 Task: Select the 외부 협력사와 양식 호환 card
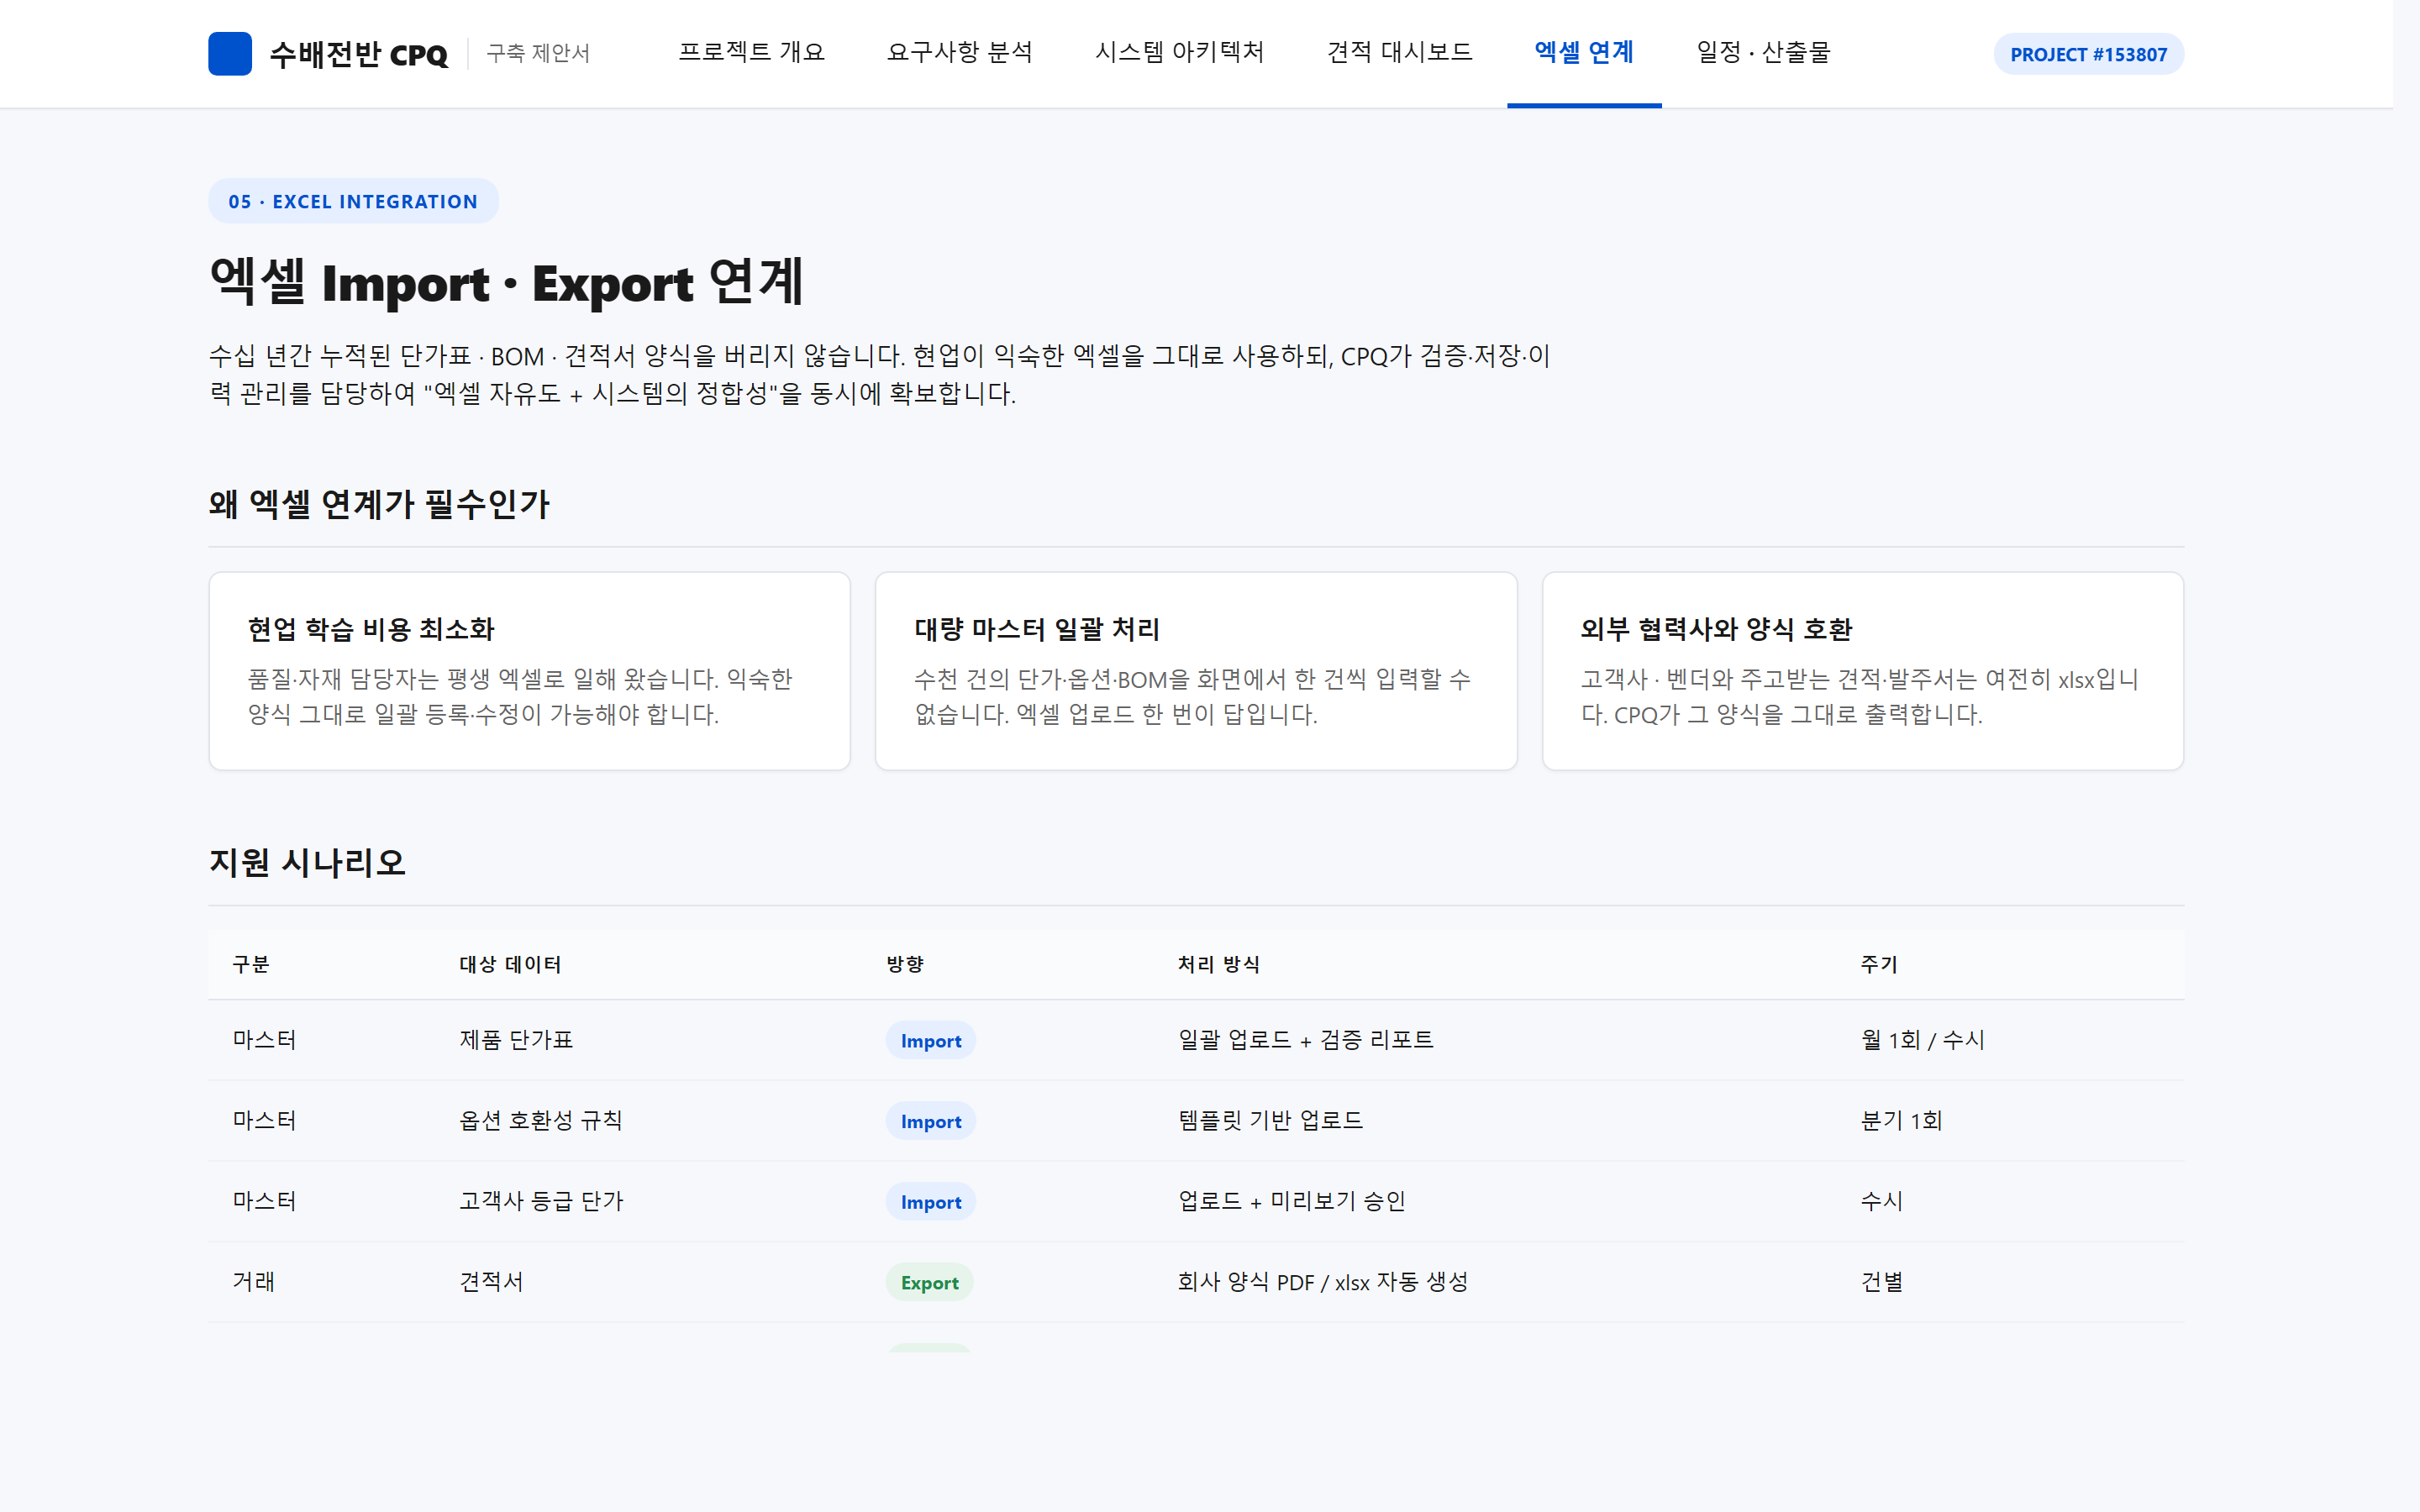[1862, 671]
